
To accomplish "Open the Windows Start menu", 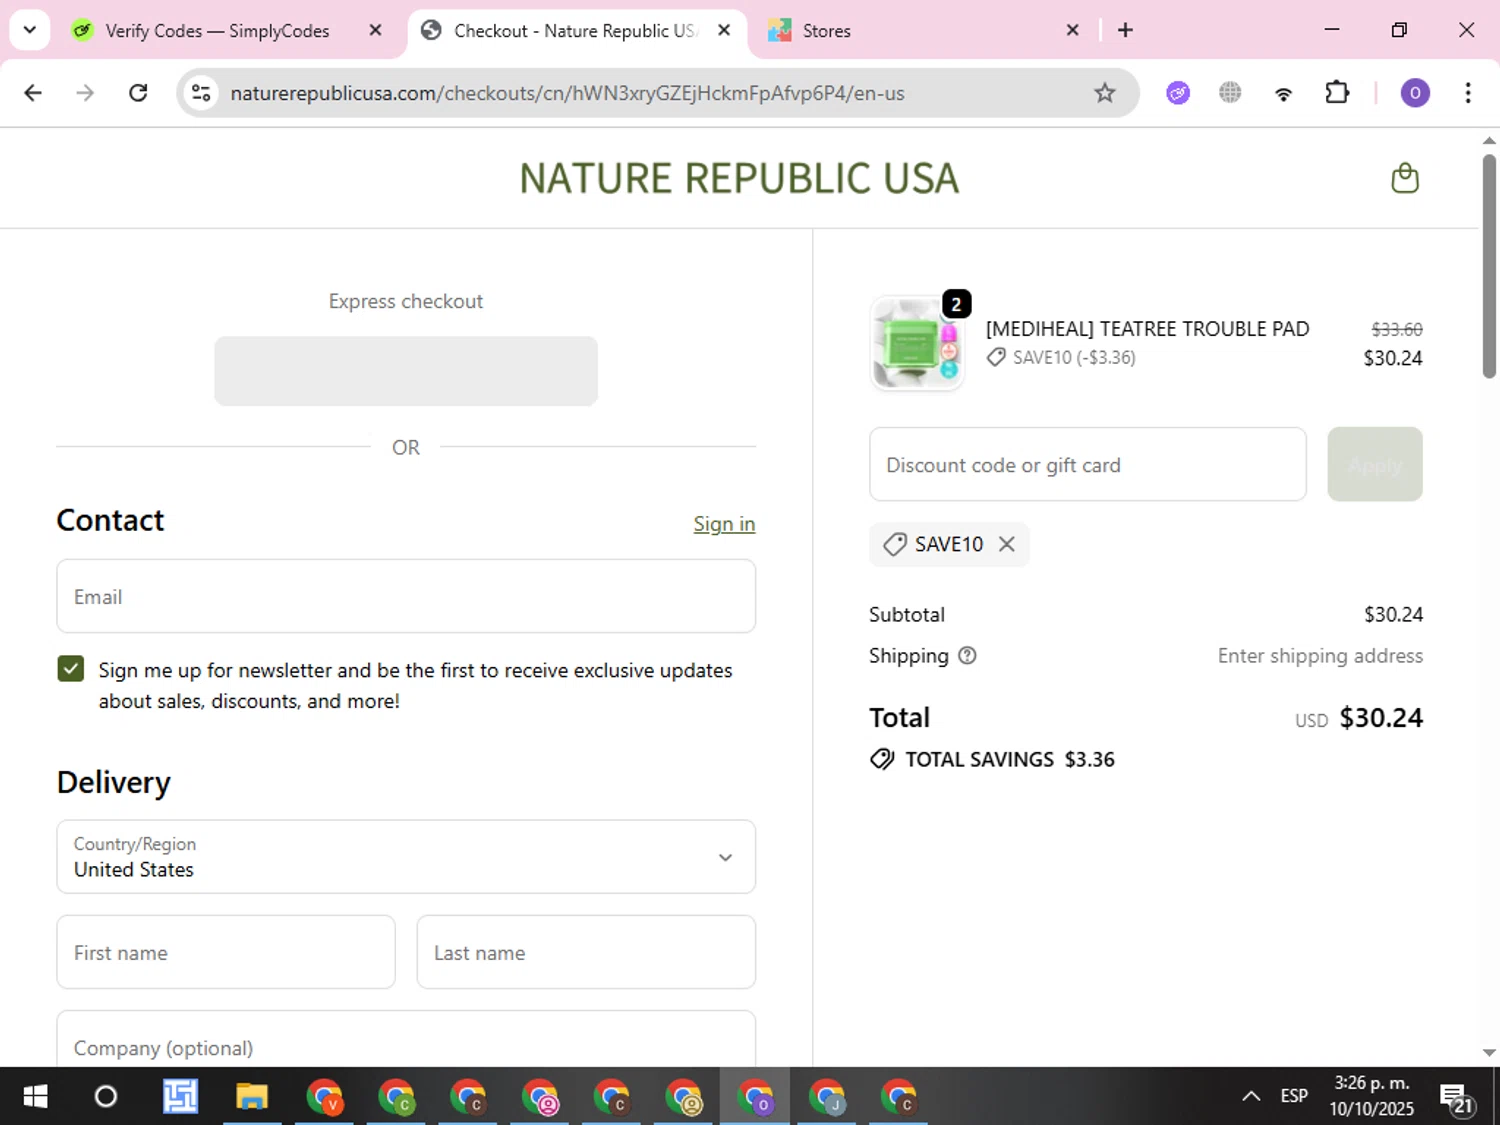I will pyautogui.click(x=35, y=1096).
